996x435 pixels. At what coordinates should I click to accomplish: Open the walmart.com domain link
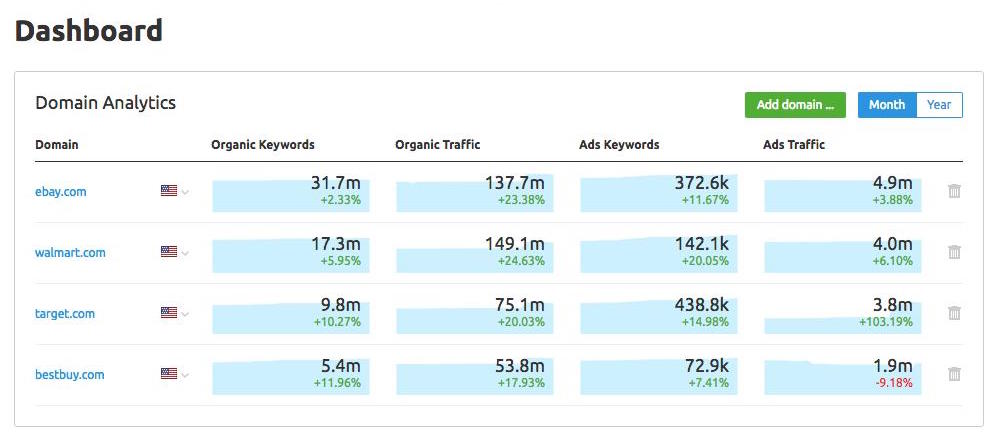point(70,252)
